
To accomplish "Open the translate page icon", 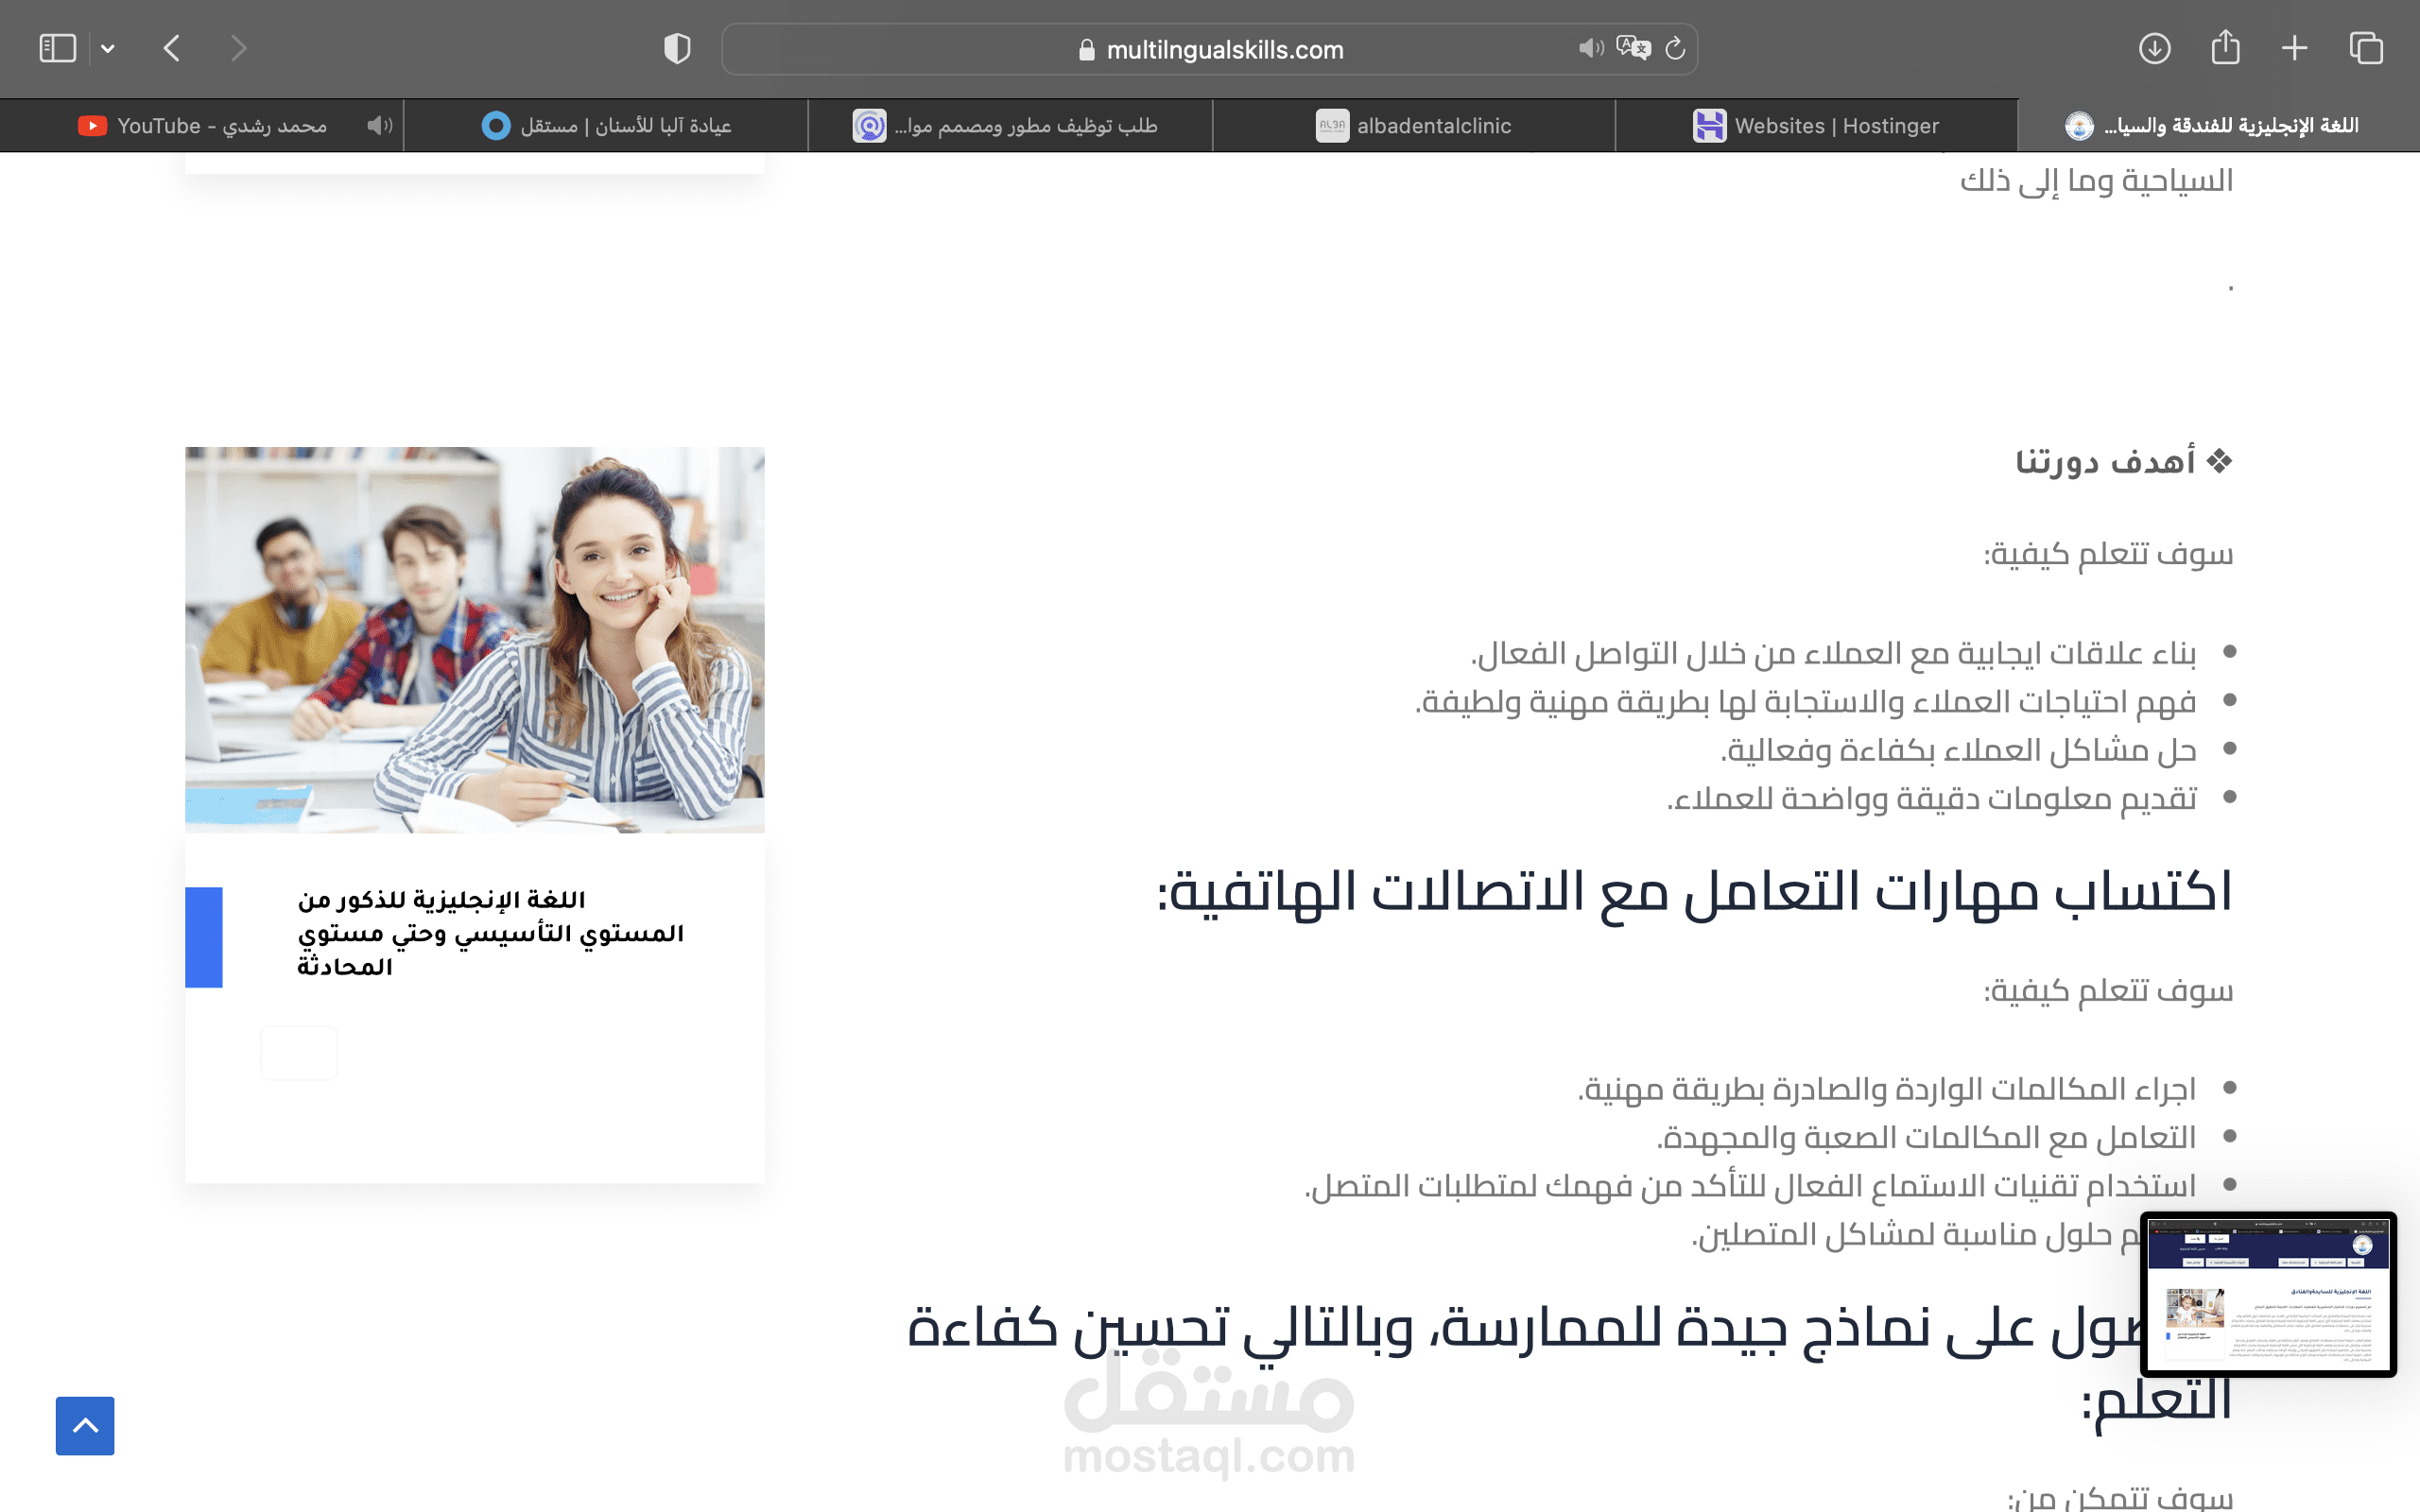I will tap(1633, 48).
